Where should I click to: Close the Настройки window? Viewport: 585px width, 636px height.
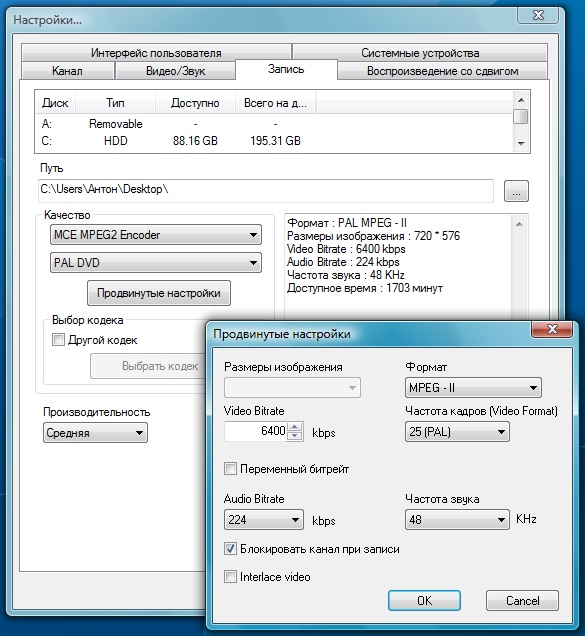pyautogui.click(x=538, y=15)
